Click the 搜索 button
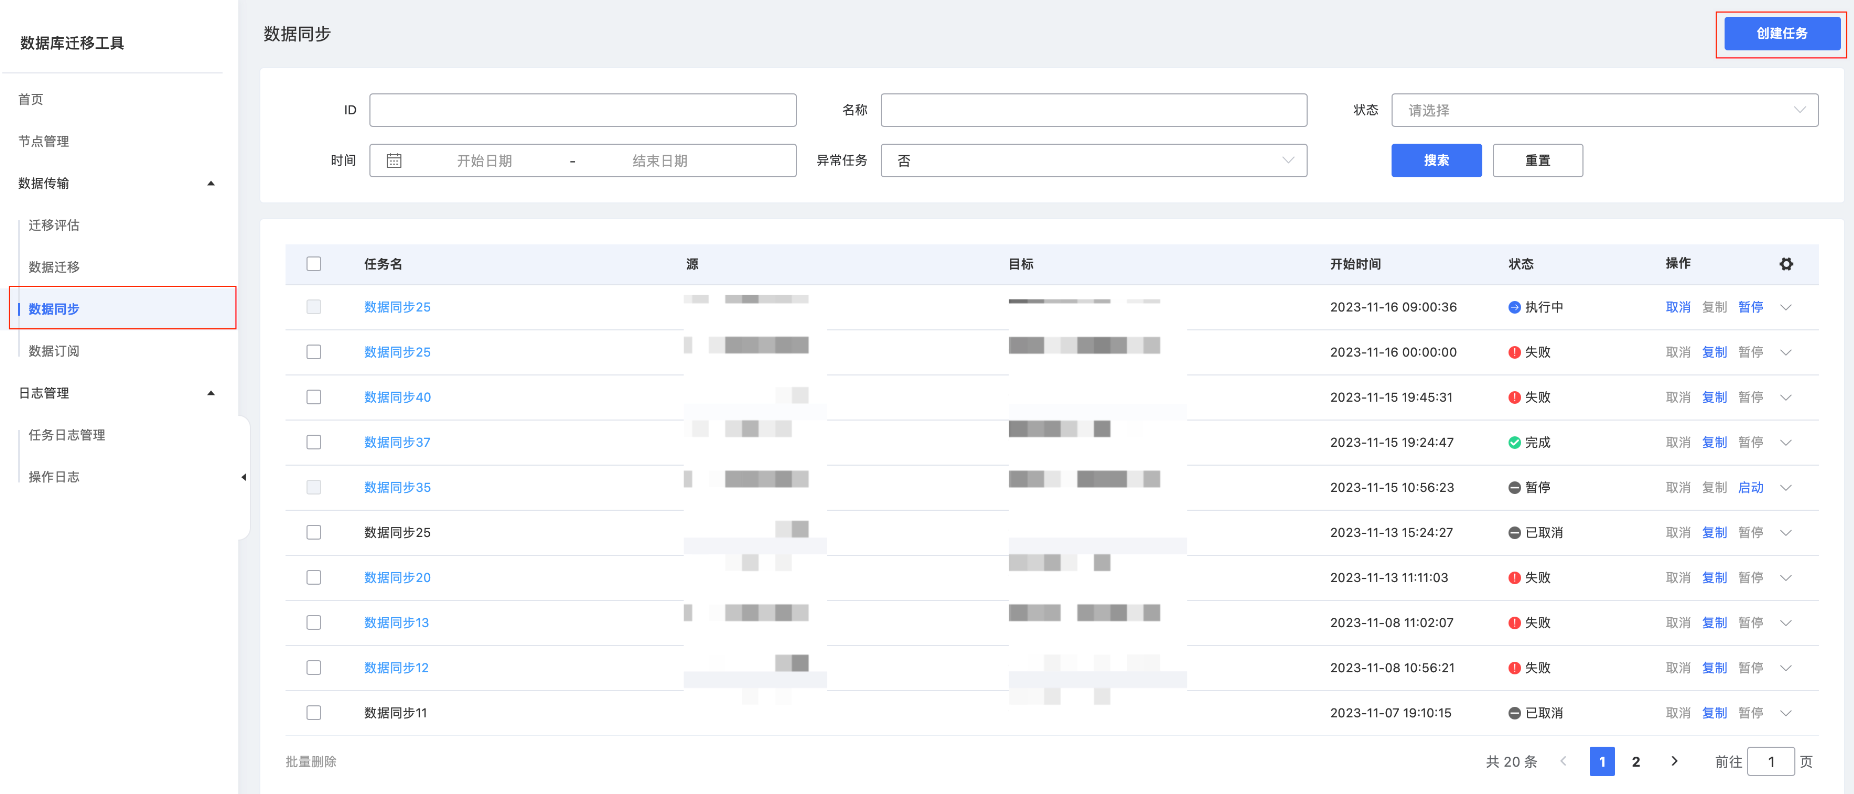The image size is (1854, 794). 1436,160
